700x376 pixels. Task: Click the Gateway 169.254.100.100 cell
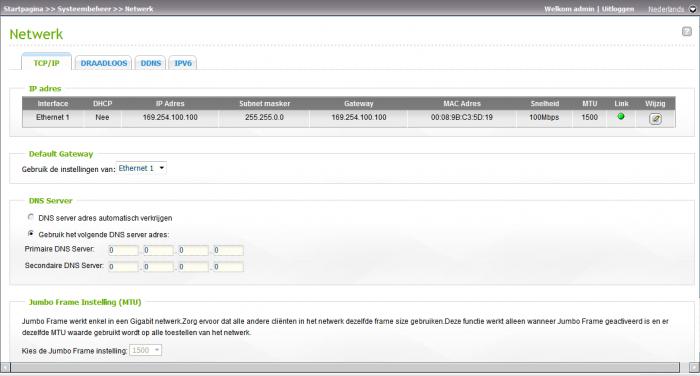358,117
